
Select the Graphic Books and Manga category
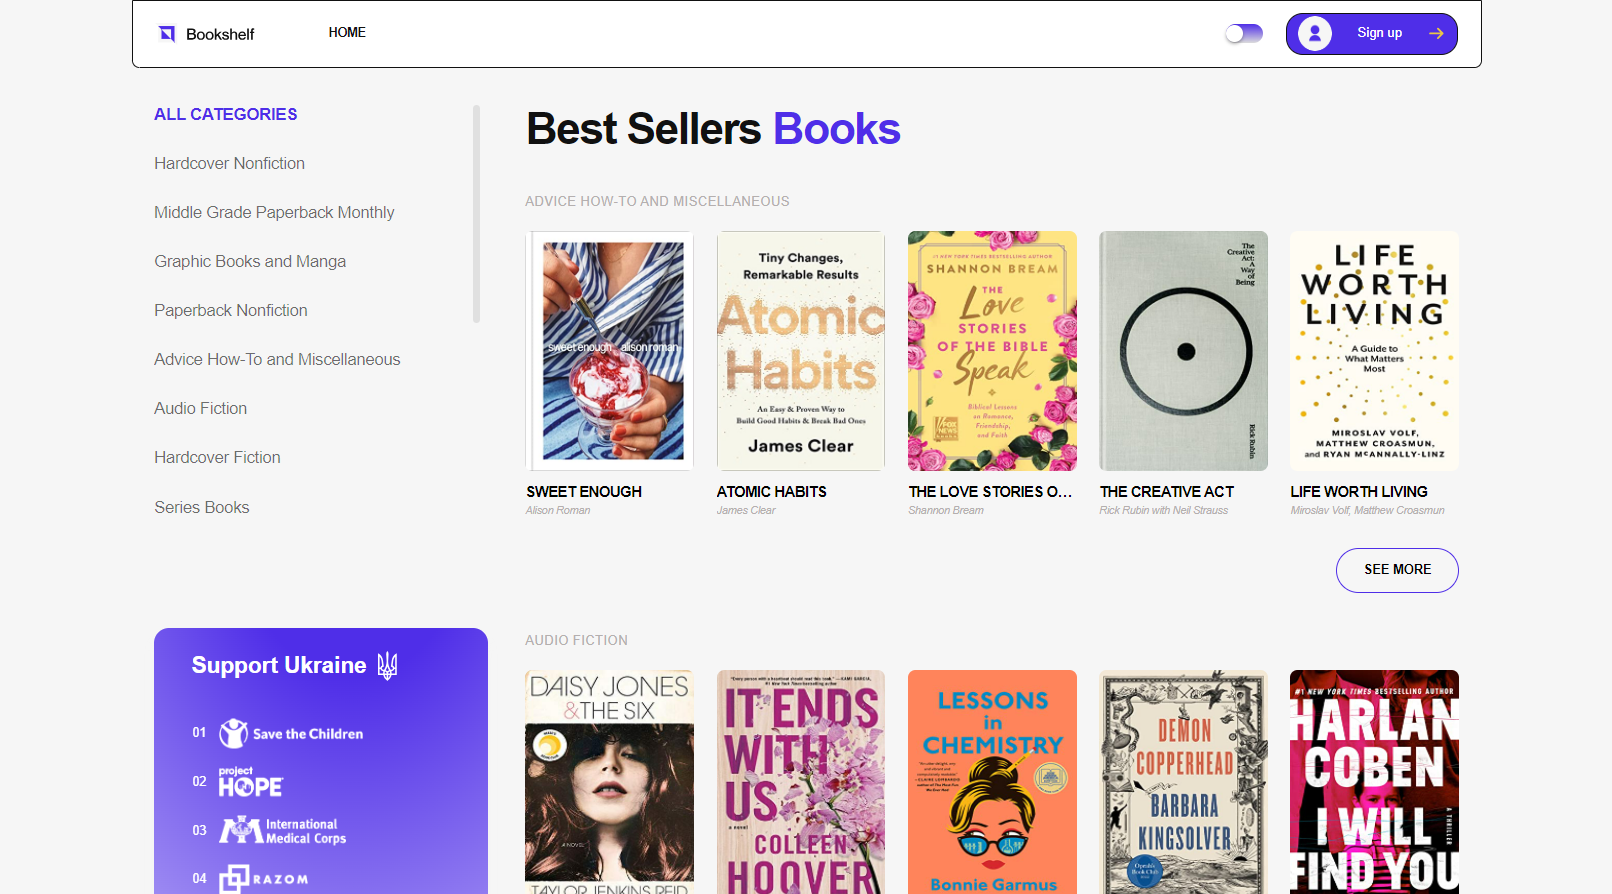(x=250, y=261)
